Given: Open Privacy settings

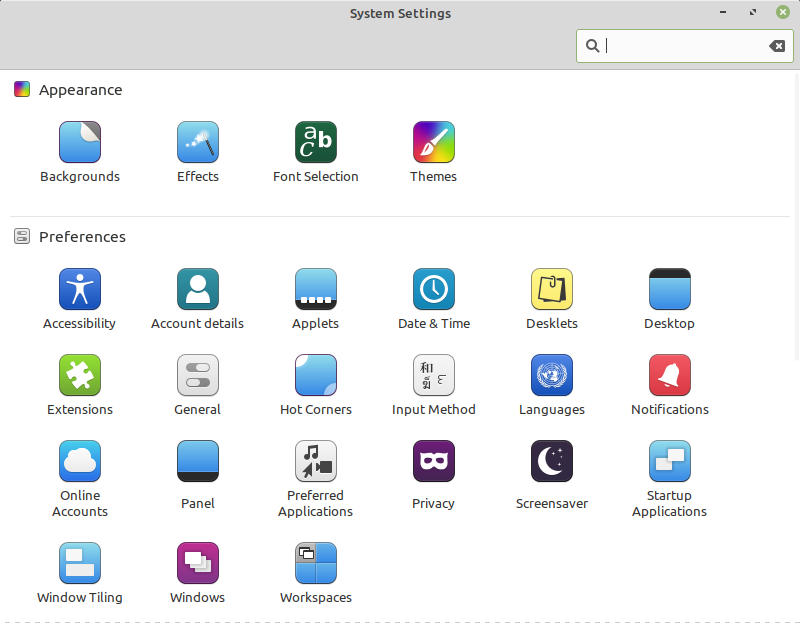Looking at the screenshot, I should tap(434, 462).
